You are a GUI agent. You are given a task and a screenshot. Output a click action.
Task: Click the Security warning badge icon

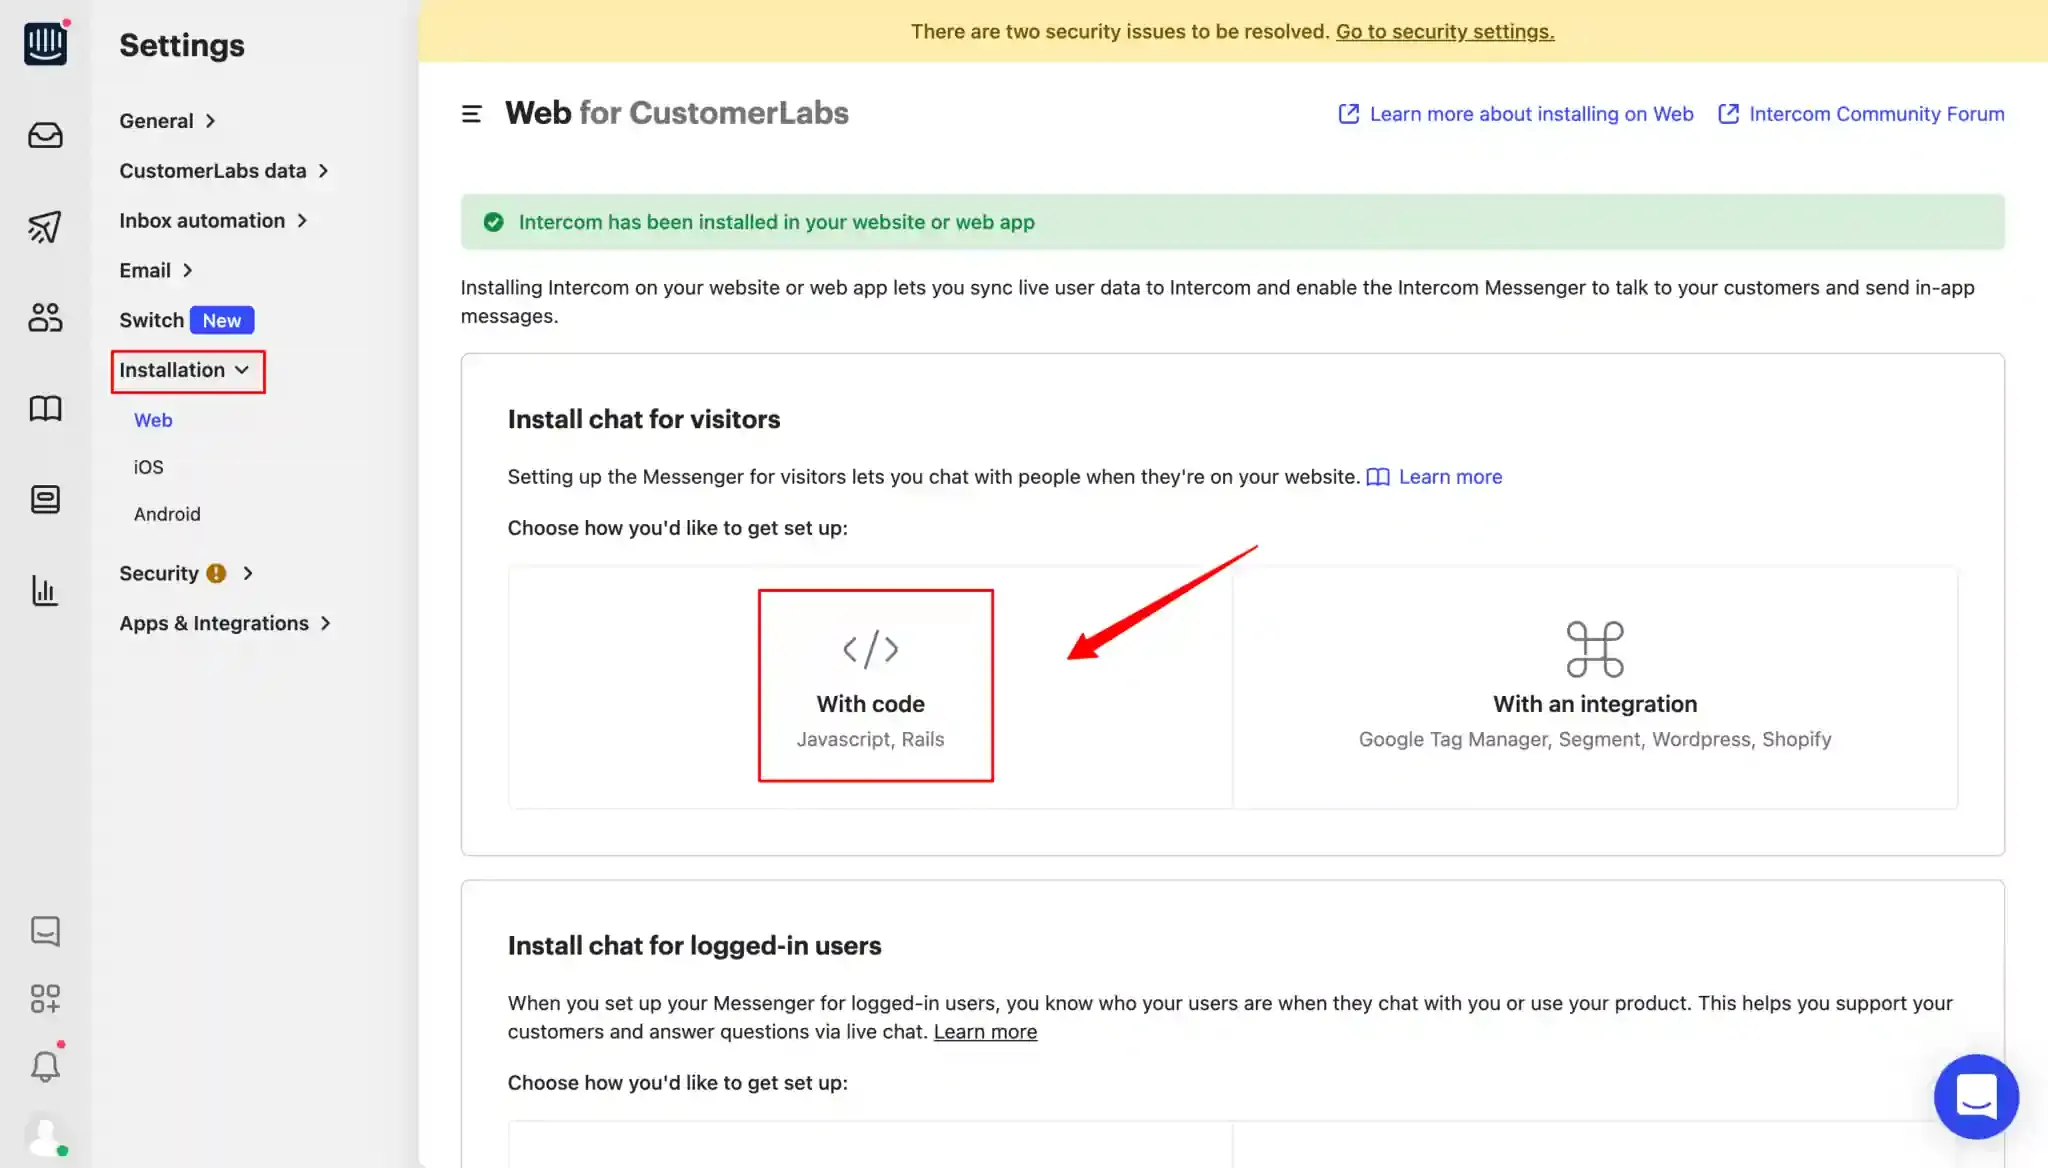[216, 573]
